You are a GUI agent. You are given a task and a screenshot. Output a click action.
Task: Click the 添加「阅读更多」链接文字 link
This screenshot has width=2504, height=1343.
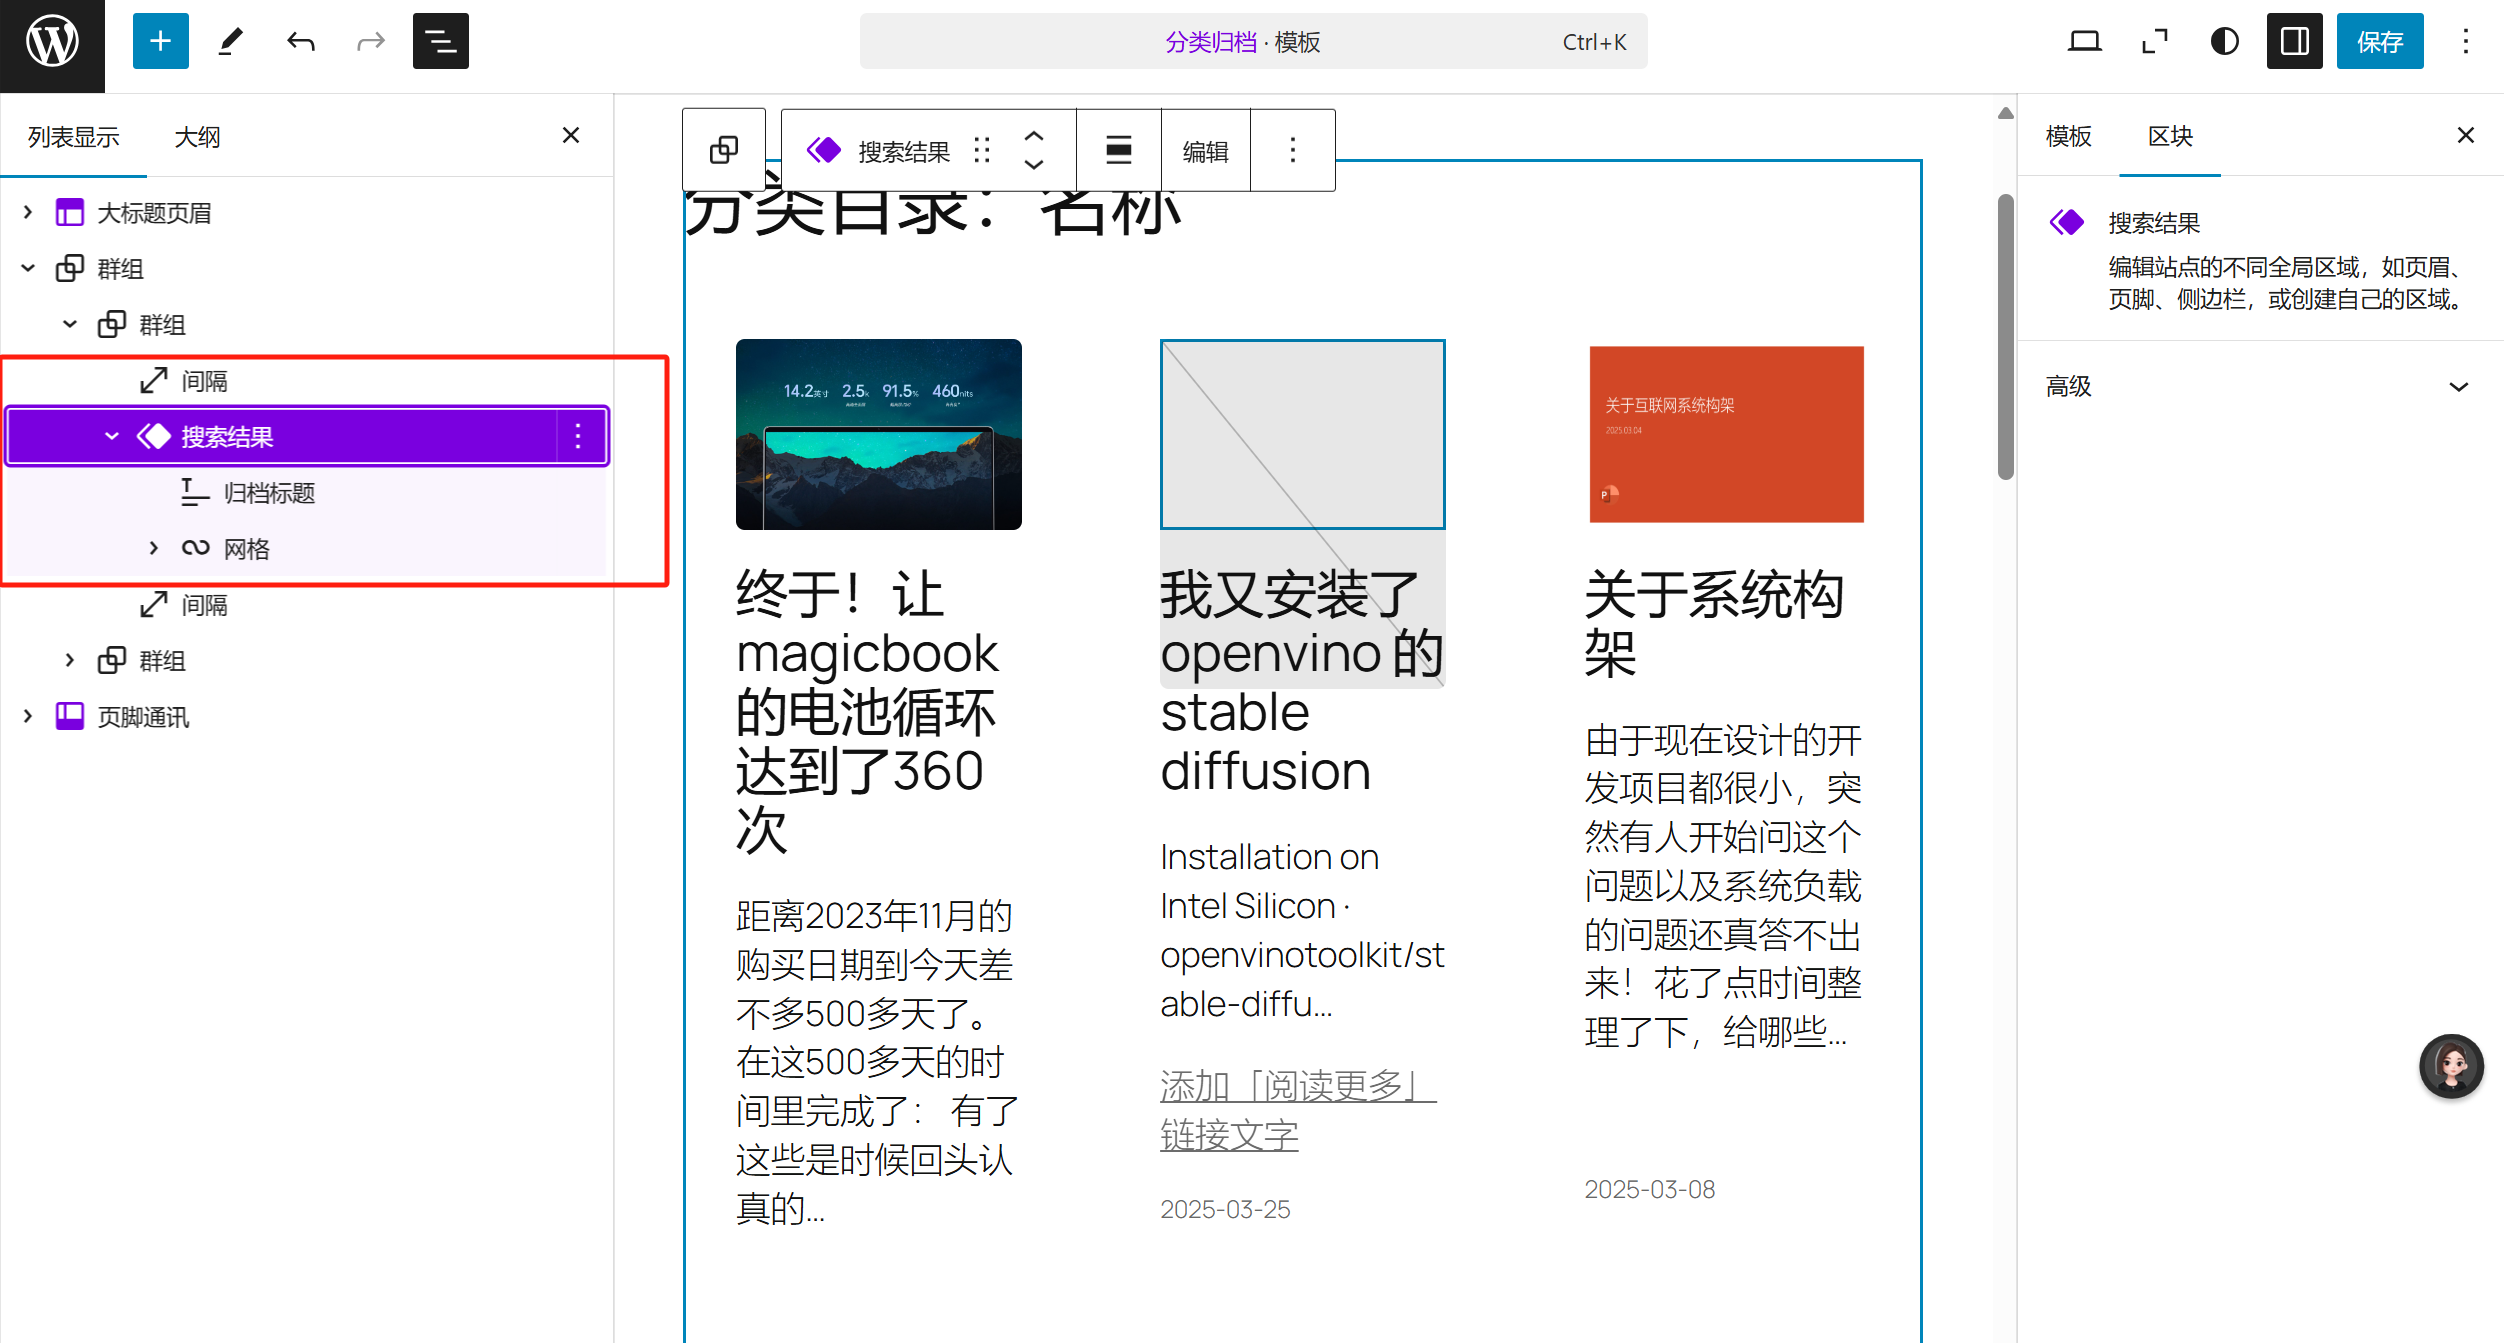tap(1298, 1110)
